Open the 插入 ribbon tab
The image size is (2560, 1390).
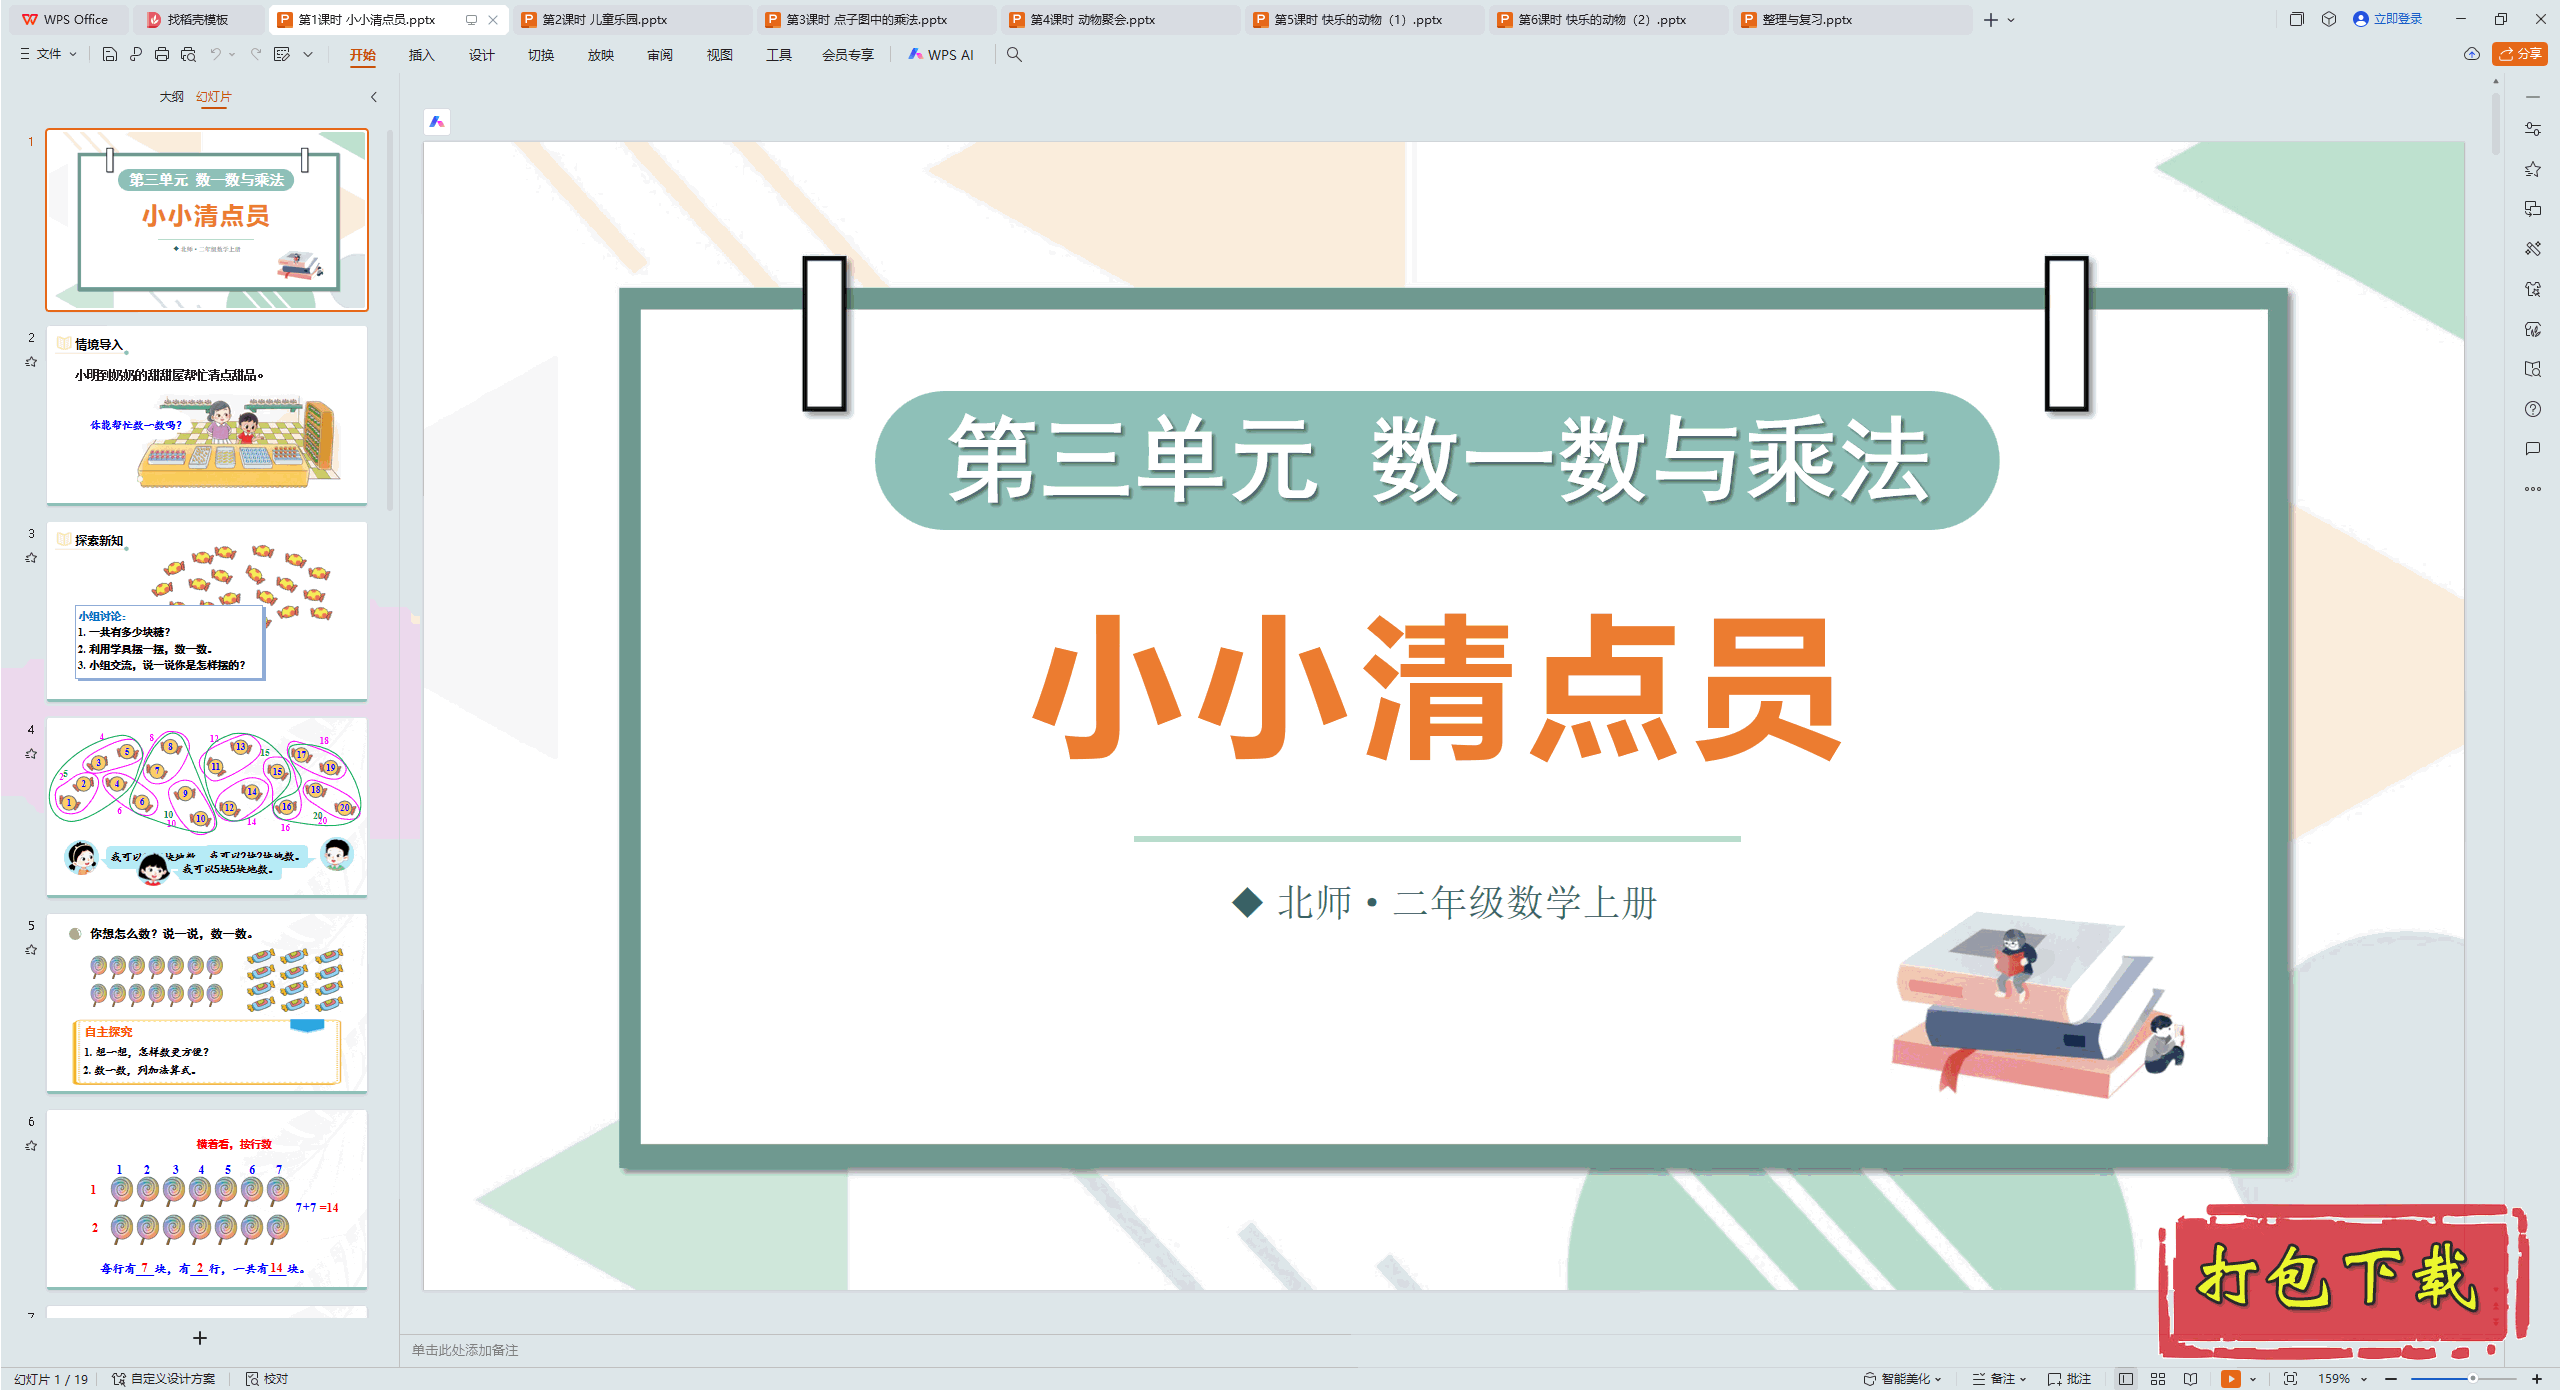[421, 55]
